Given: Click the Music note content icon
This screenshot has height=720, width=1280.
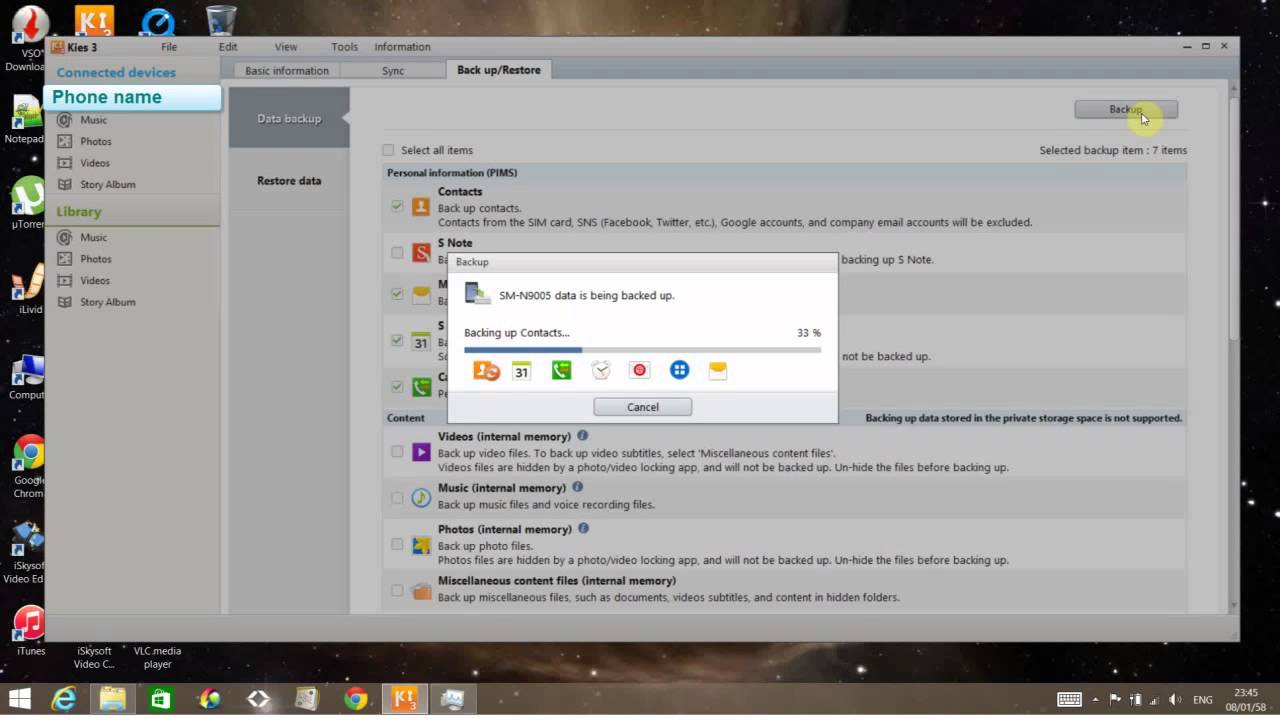Looking at the screenshot, I should [421, 497].
